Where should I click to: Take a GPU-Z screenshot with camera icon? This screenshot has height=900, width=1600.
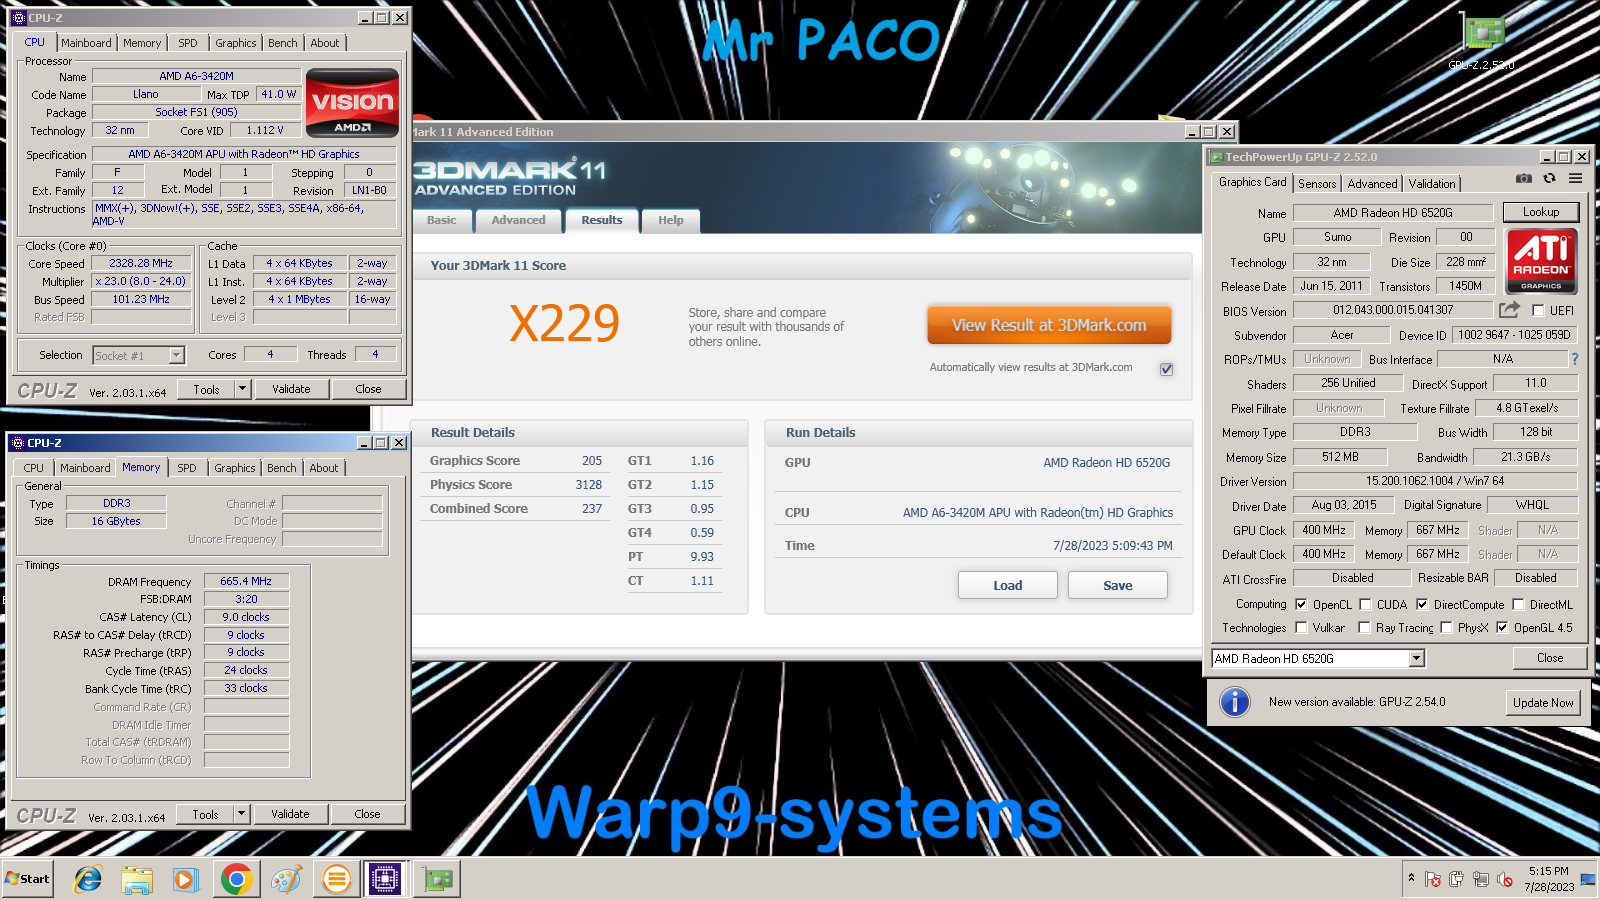[1523, 179]
